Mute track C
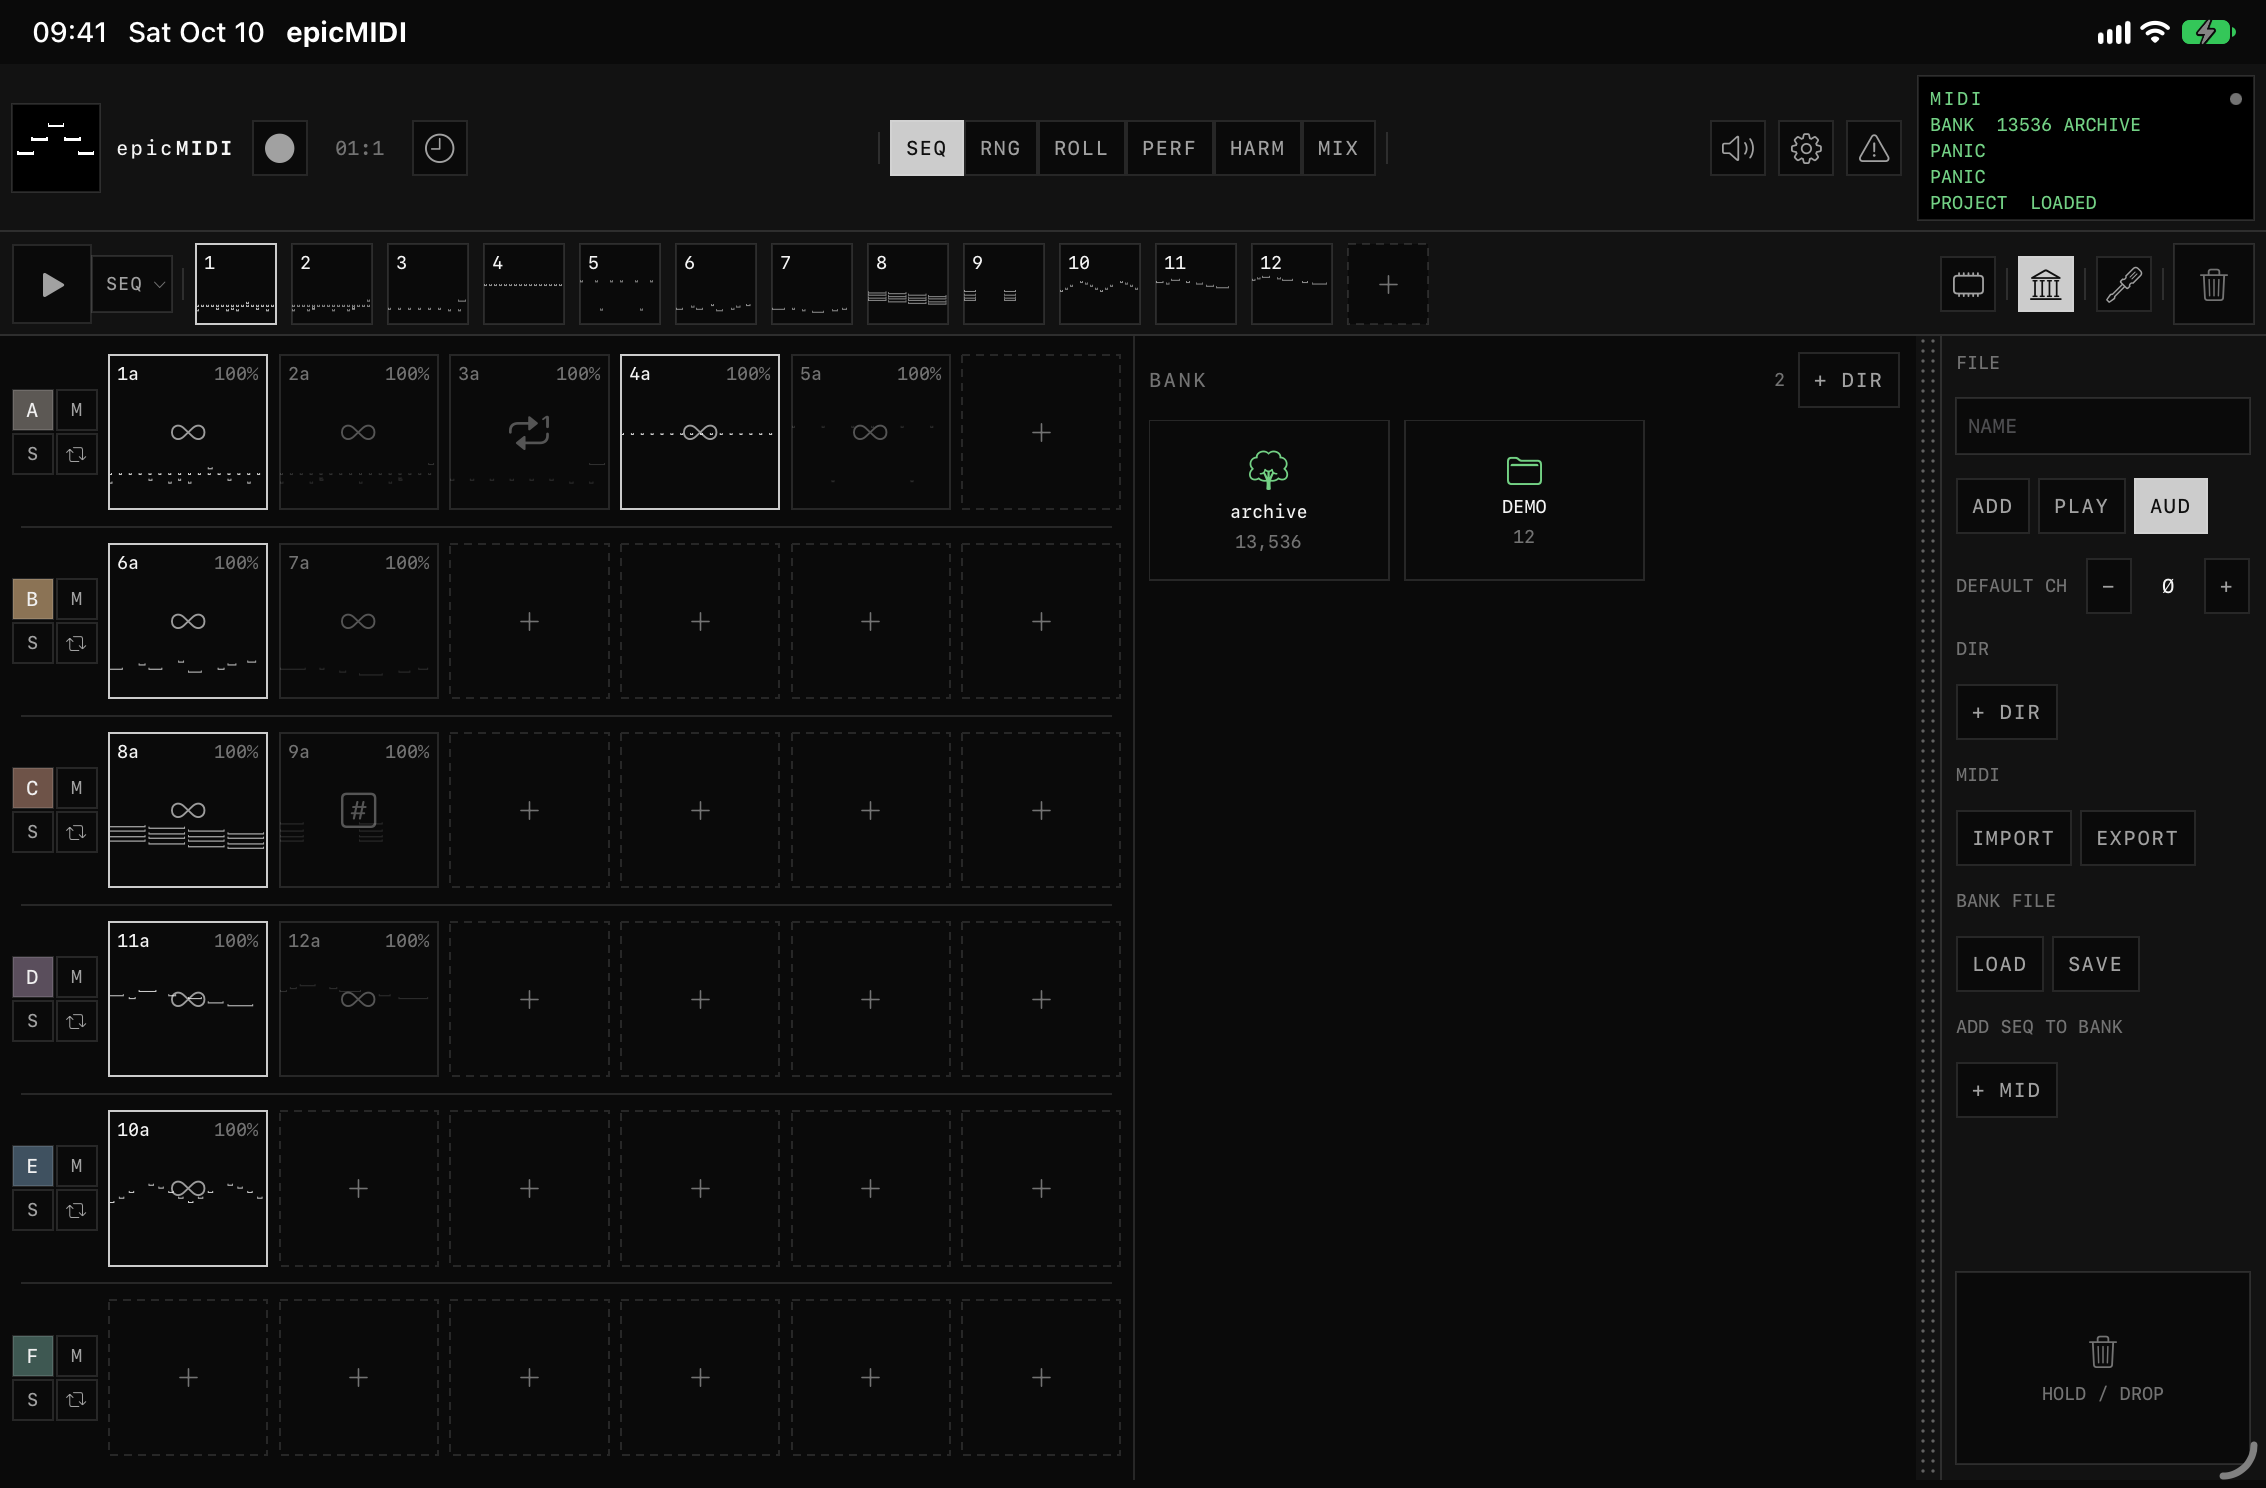This screenshot has height=1488, width=2266. (x=76, y=788)
